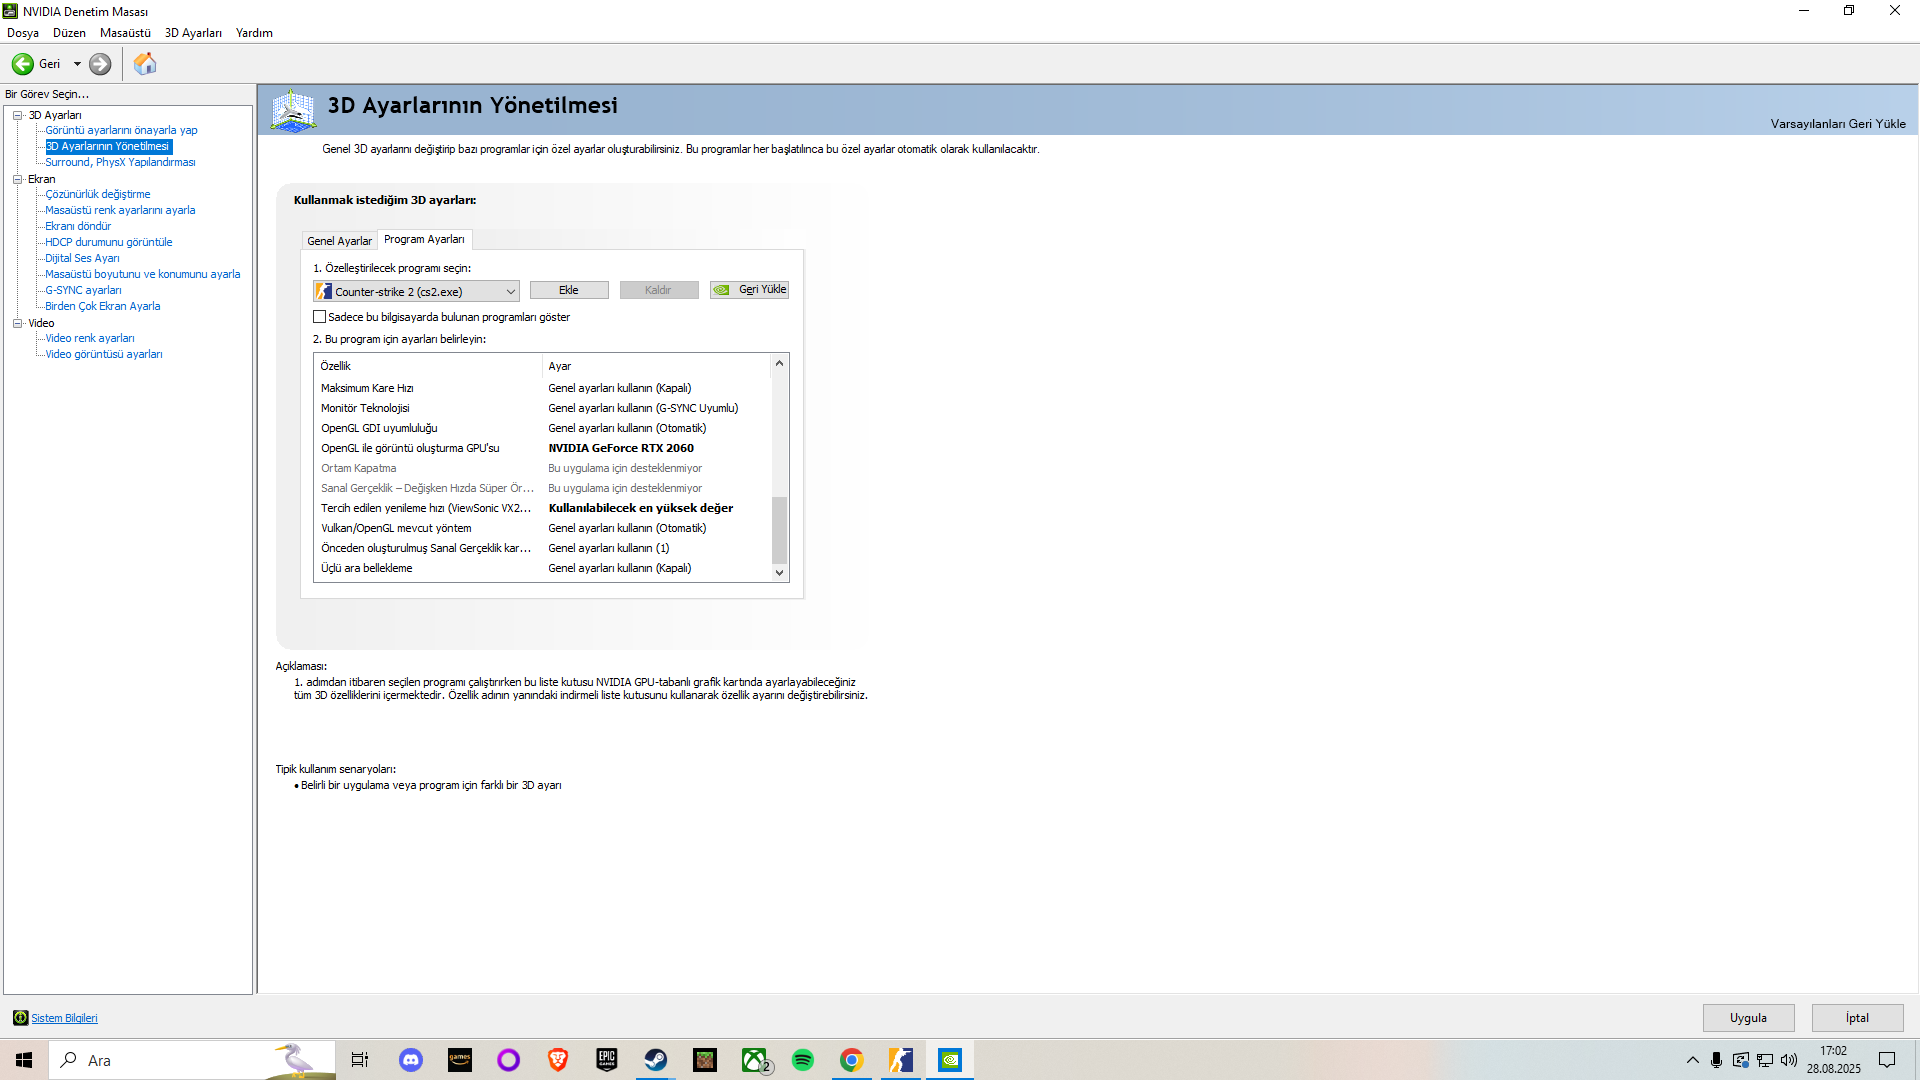Select 3D Ayarlarının Yönetilmesi tree item
The image size is (1920, 1080).
108,146
